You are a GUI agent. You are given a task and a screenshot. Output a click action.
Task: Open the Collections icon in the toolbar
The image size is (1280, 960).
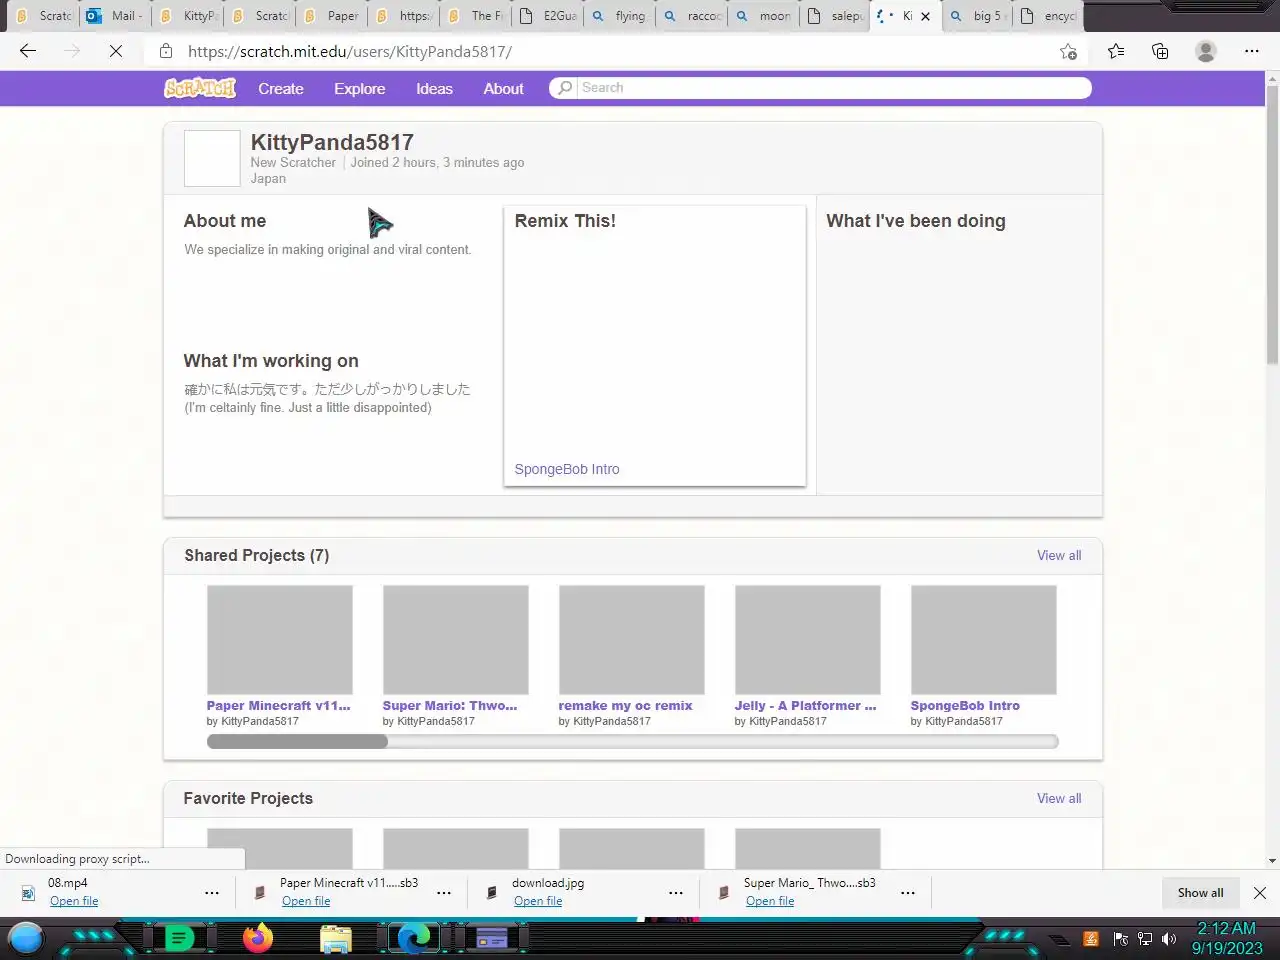[x=1160, y=51]
